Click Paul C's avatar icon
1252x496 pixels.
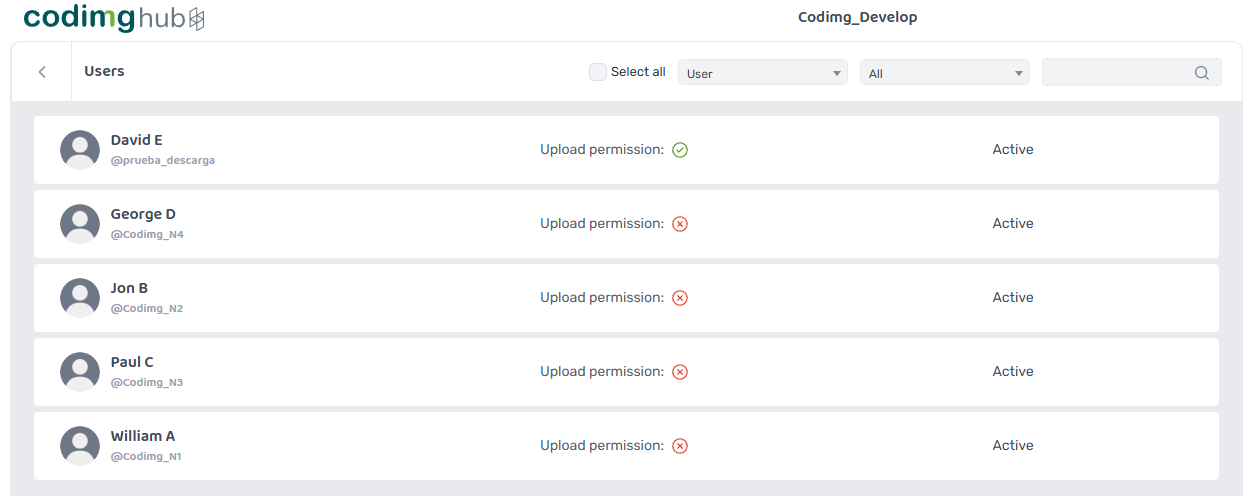80,372
